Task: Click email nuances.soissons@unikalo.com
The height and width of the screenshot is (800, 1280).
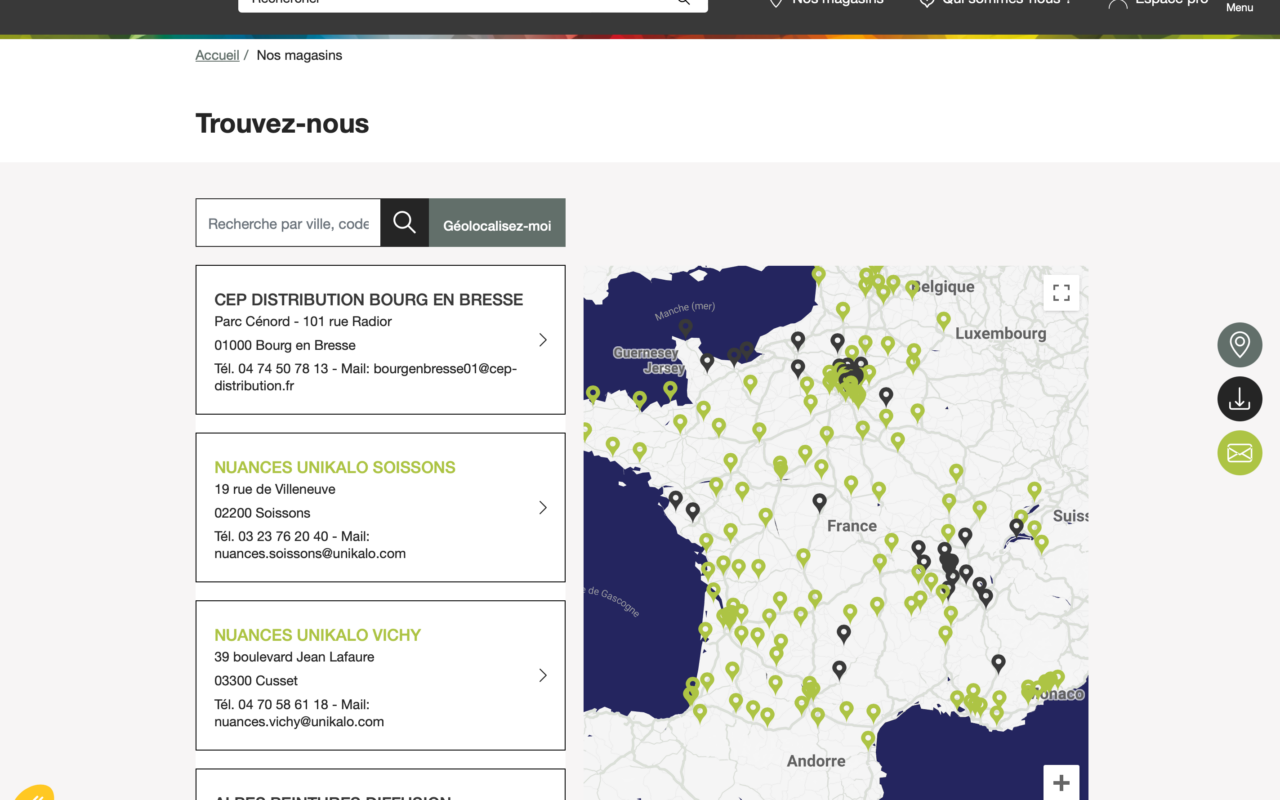Action: 310,553
